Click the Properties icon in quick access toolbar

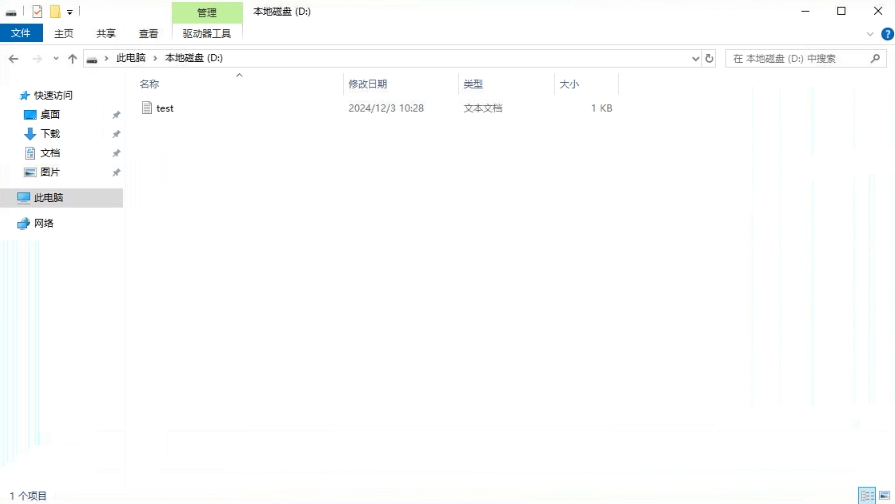37,12
